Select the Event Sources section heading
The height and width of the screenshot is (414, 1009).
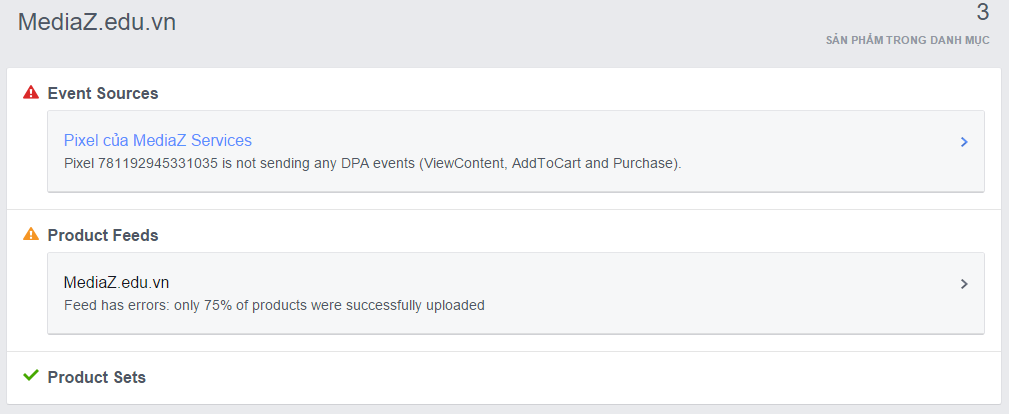coord(103,93)
